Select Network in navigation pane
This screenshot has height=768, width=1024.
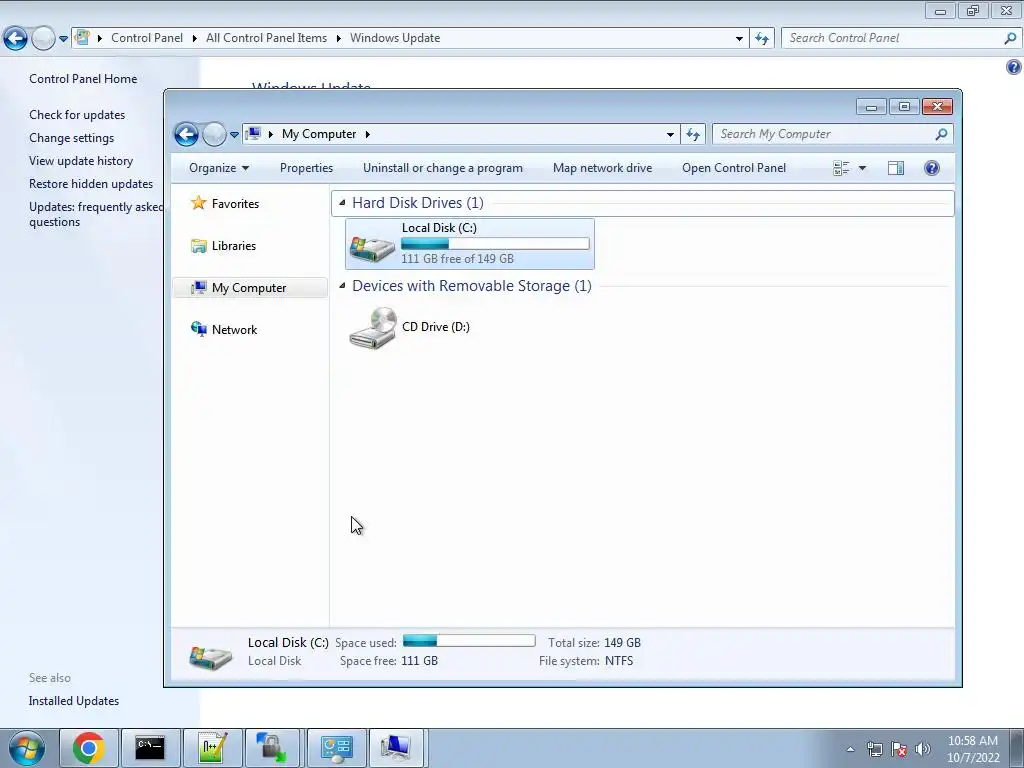[234, 330]
